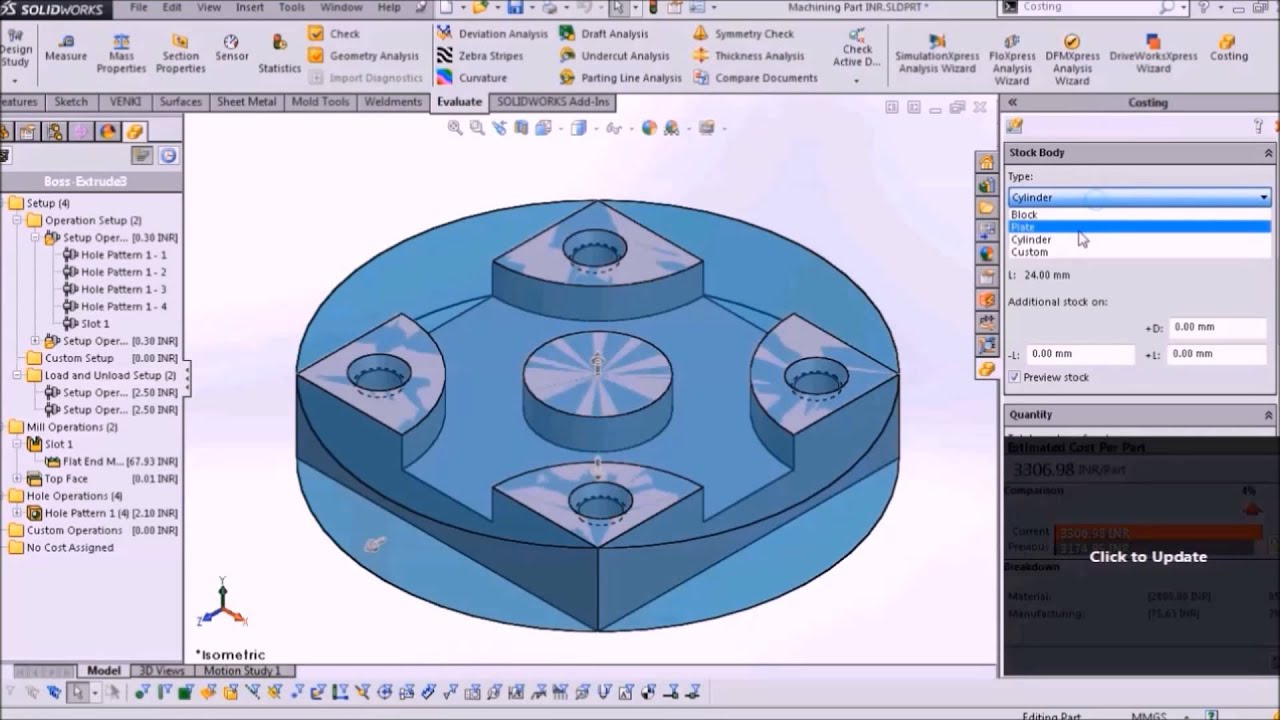Viewport: 1280px width, 720px height.
Task: Choose Custom stock type option
Action: 1139,252
